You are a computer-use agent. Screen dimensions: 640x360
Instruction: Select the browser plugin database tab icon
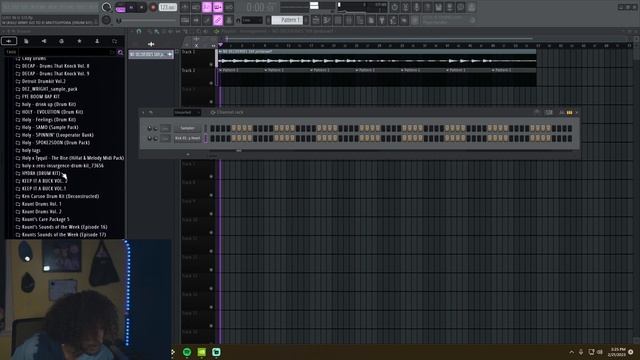click(61, 41)
